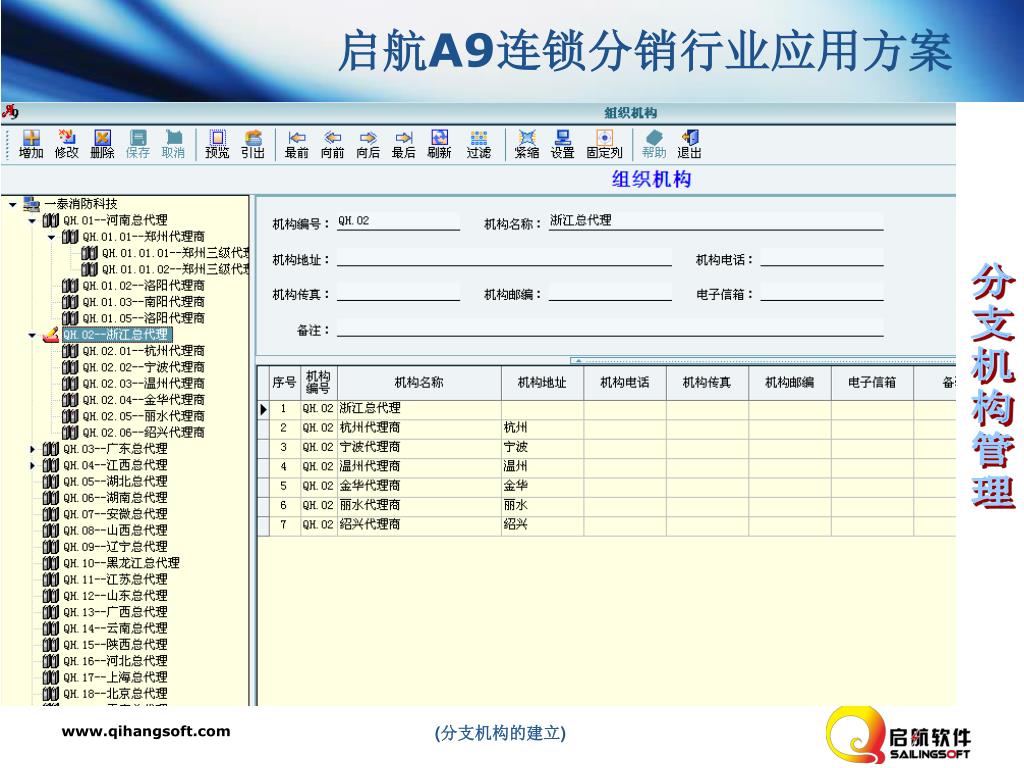Image resolution: width=1024 pixels, height=768 pixels.
Task: Click the book icon of QH.03--广东总代理
Action: click(x=51, y=449)
